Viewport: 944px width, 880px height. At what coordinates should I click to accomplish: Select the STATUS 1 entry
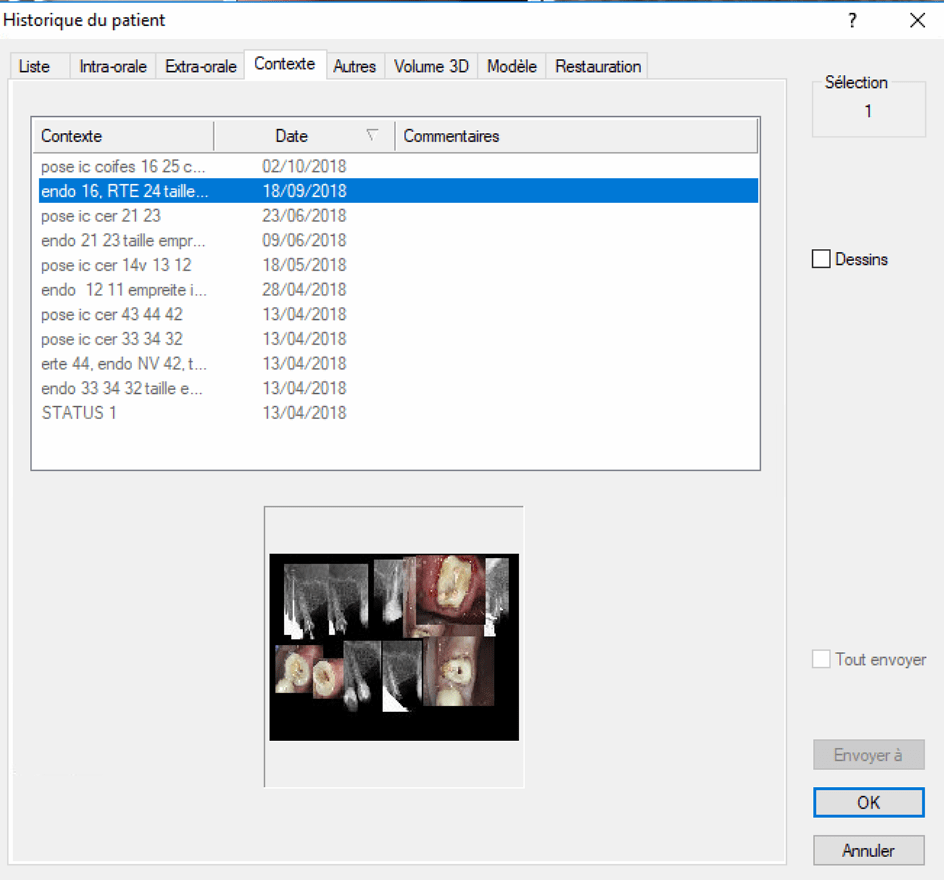tap(79, 413)
